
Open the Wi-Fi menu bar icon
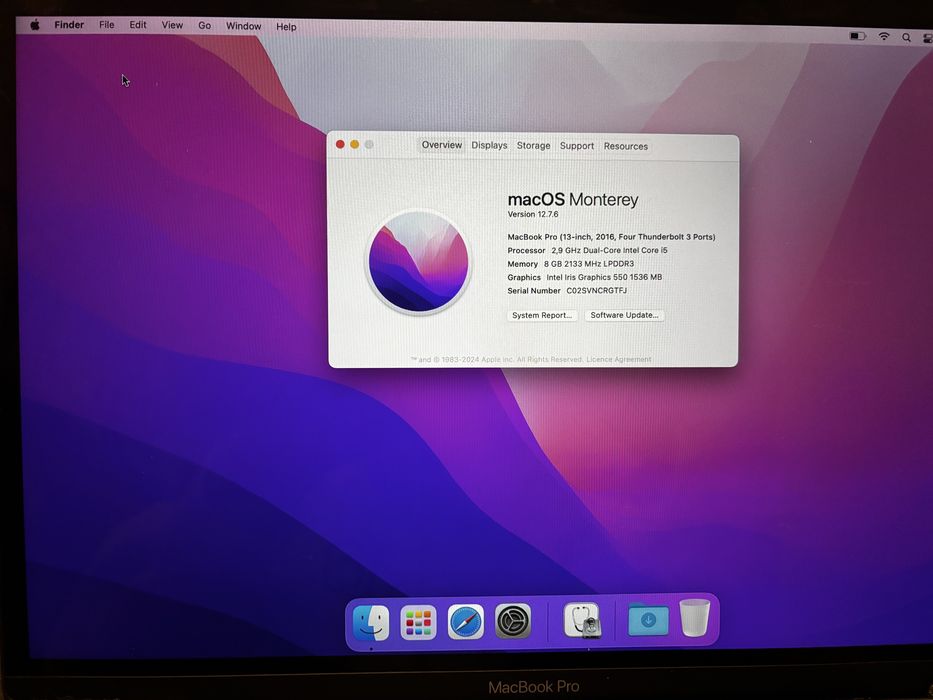(884, 36)
